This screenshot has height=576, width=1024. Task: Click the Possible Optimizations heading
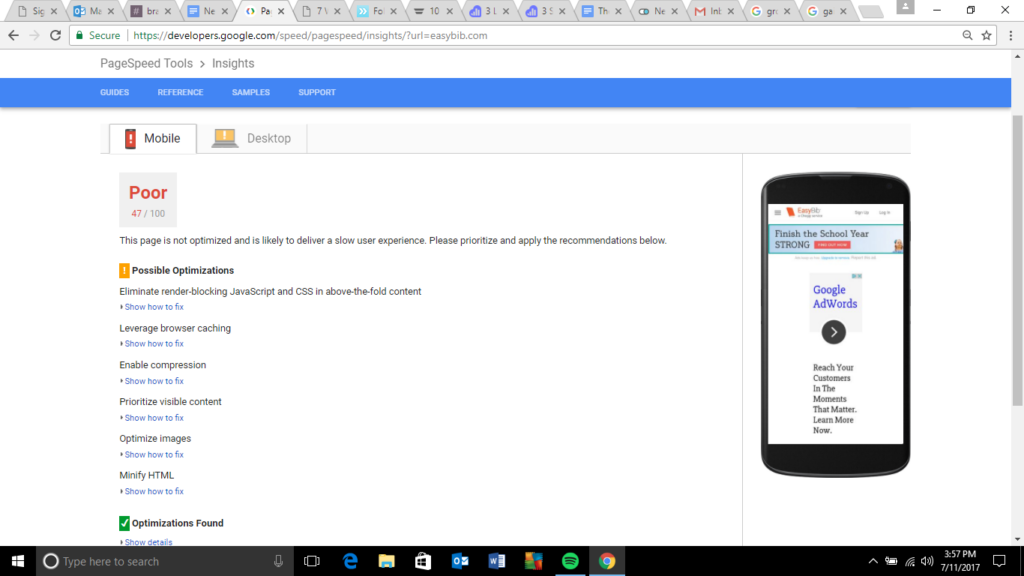click(x=183, y=270)
